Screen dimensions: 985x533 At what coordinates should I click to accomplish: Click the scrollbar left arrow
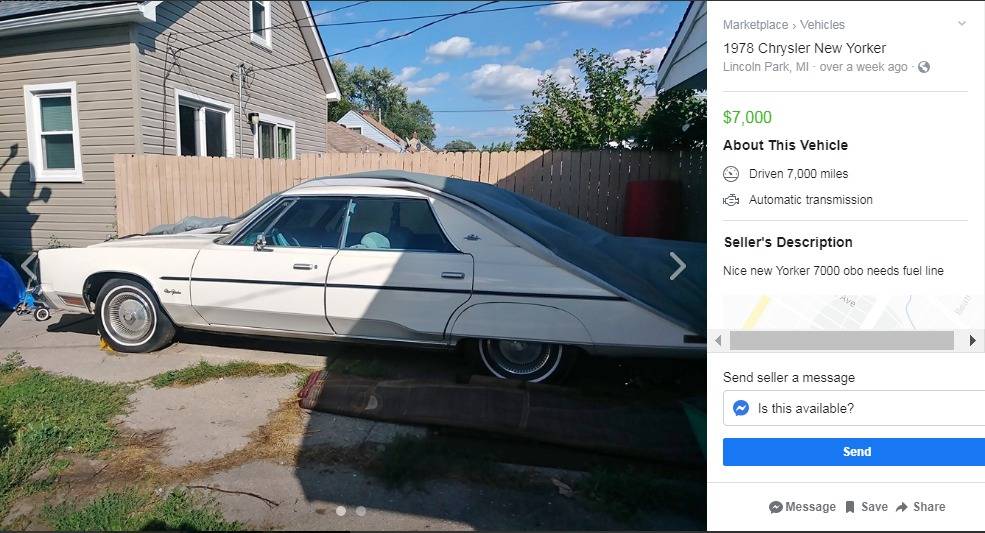pyautogui.click(x=718, y=341)
